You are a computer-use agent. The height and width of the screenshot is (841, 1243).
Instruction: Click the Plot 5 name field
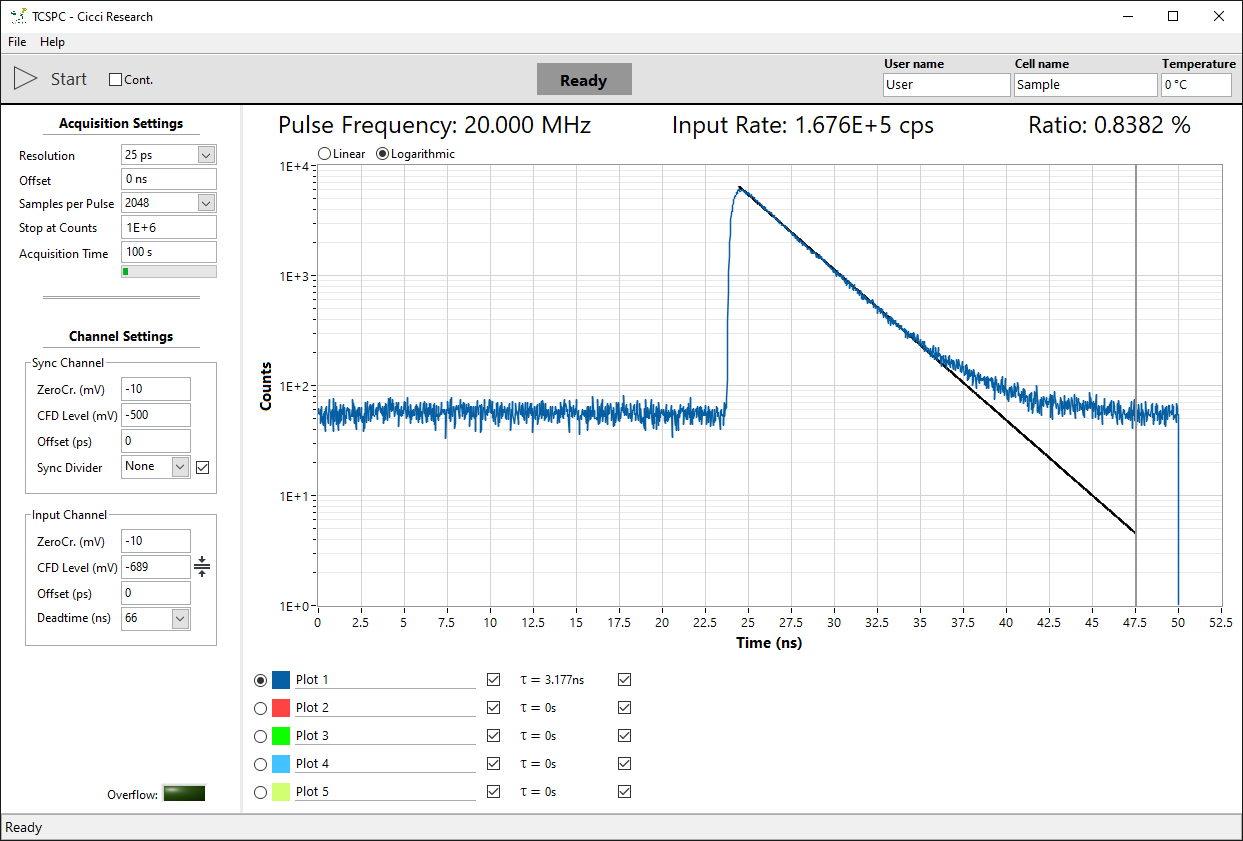coord(385,792)
